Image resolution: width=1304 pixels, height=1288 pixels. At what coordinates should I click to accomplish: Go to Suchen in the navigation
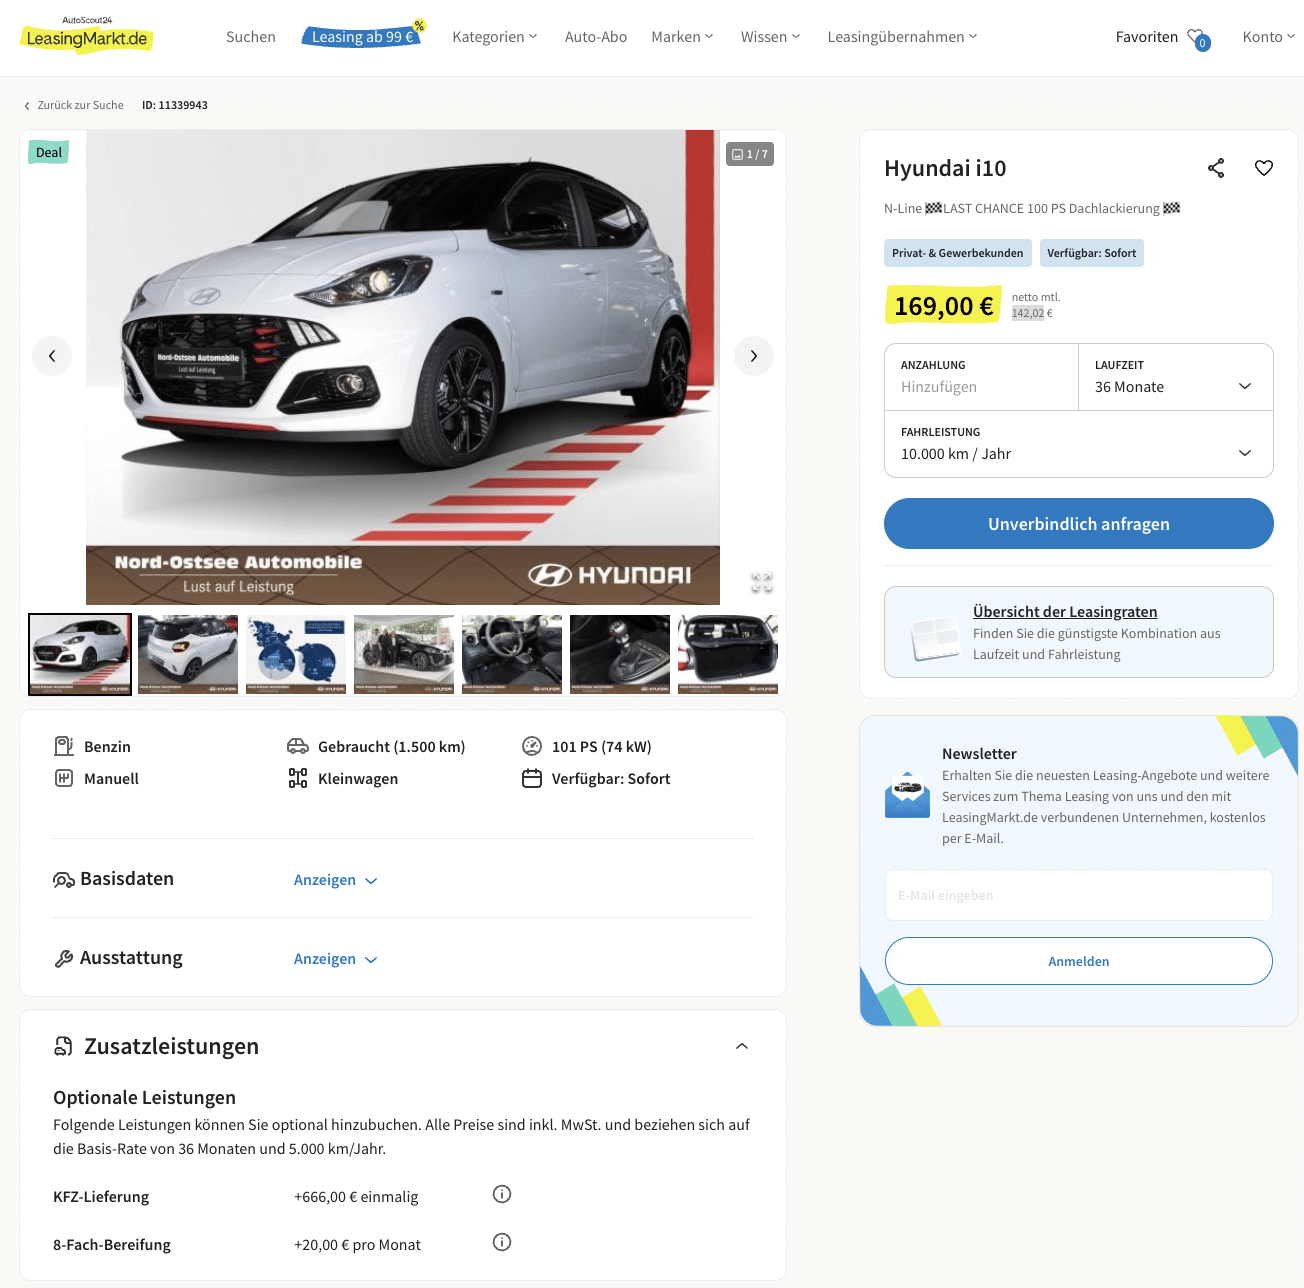coord(251,37)
